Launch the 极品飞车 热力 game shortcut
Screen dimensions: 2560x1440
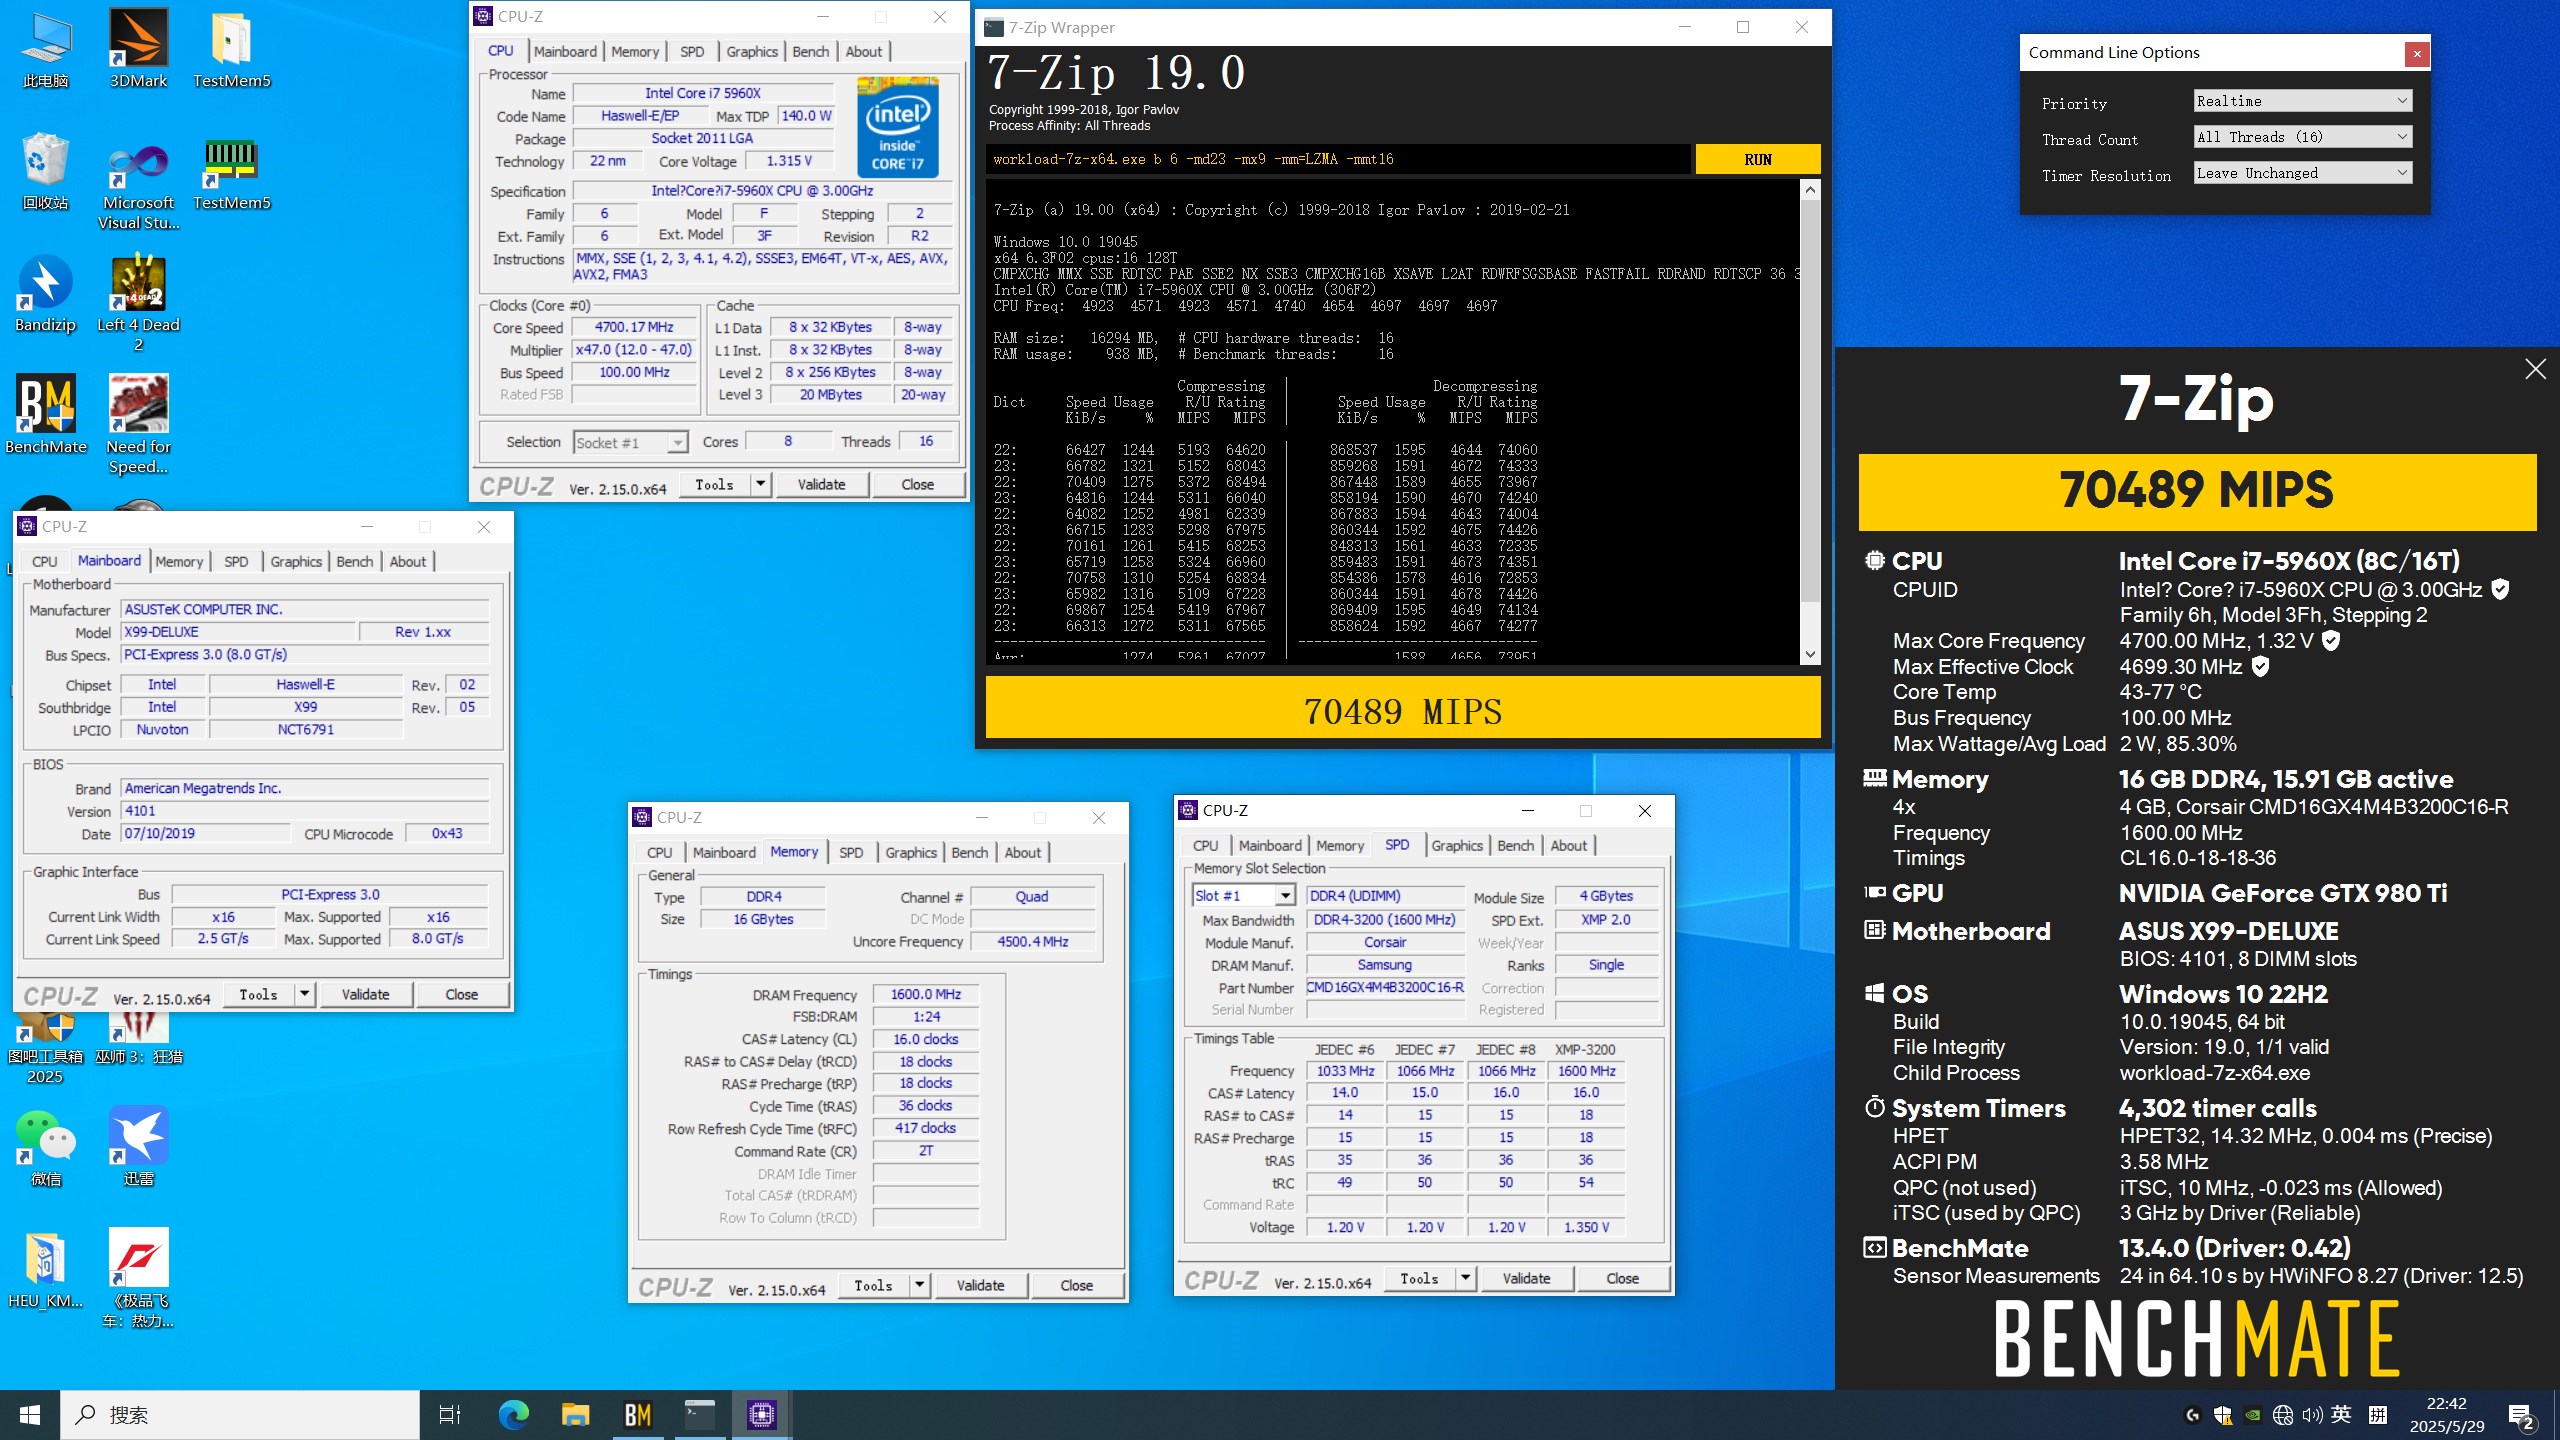pos(138,1278)
